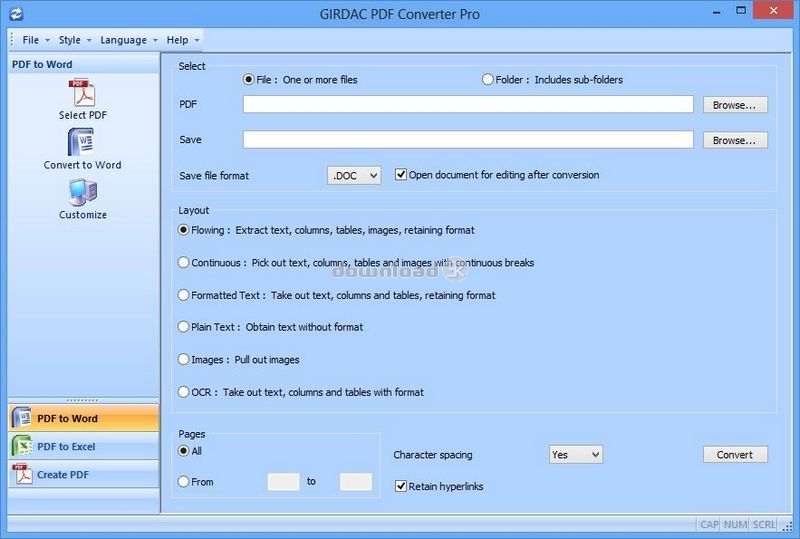
Task: Click the Save path input field
Action: (468, 139)
